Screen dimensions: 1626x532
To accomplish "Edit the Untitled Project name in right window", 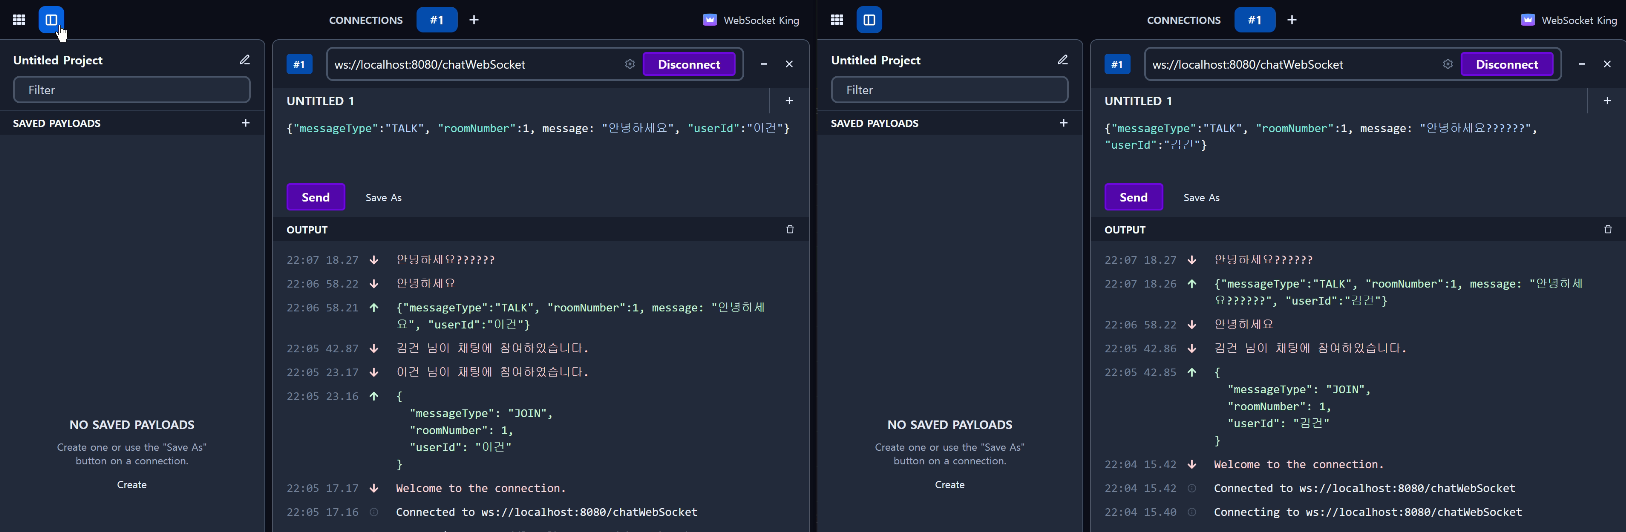I will pos(1063,60).
